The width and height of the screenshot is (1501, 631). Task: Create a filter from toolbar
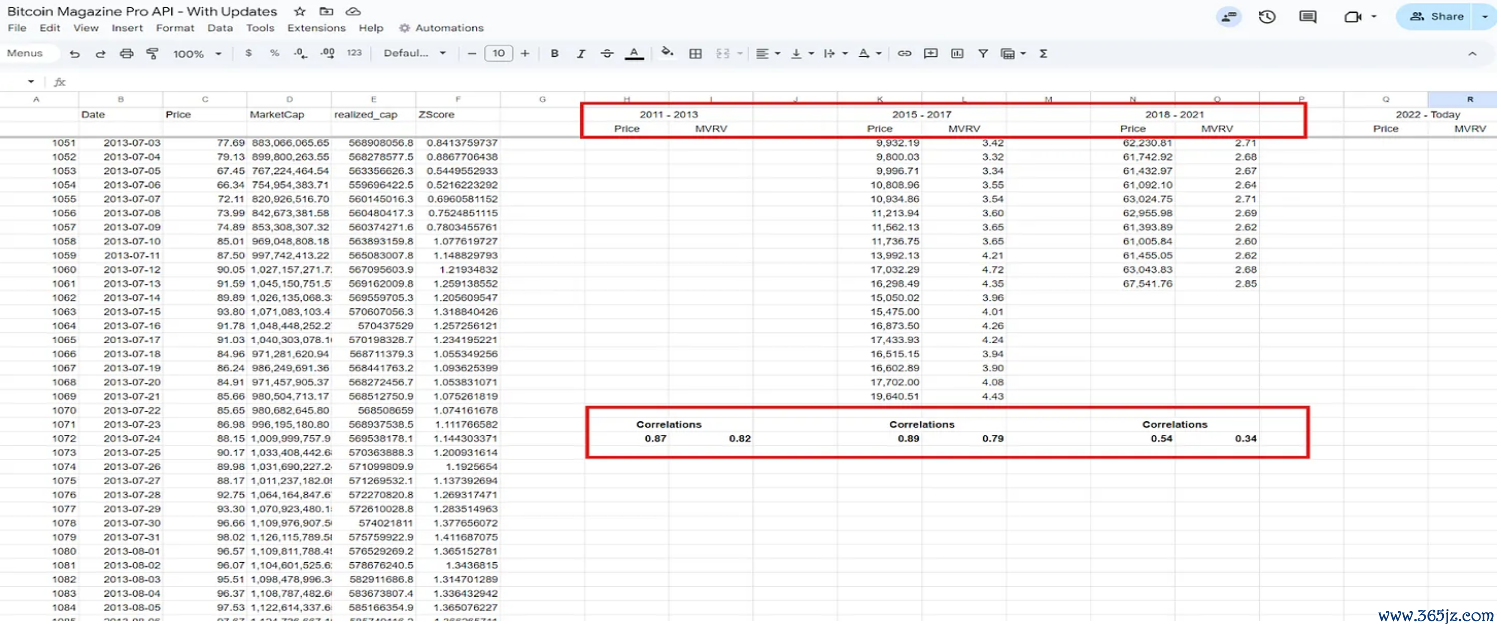pyautogui.click(x=983, y=54)
